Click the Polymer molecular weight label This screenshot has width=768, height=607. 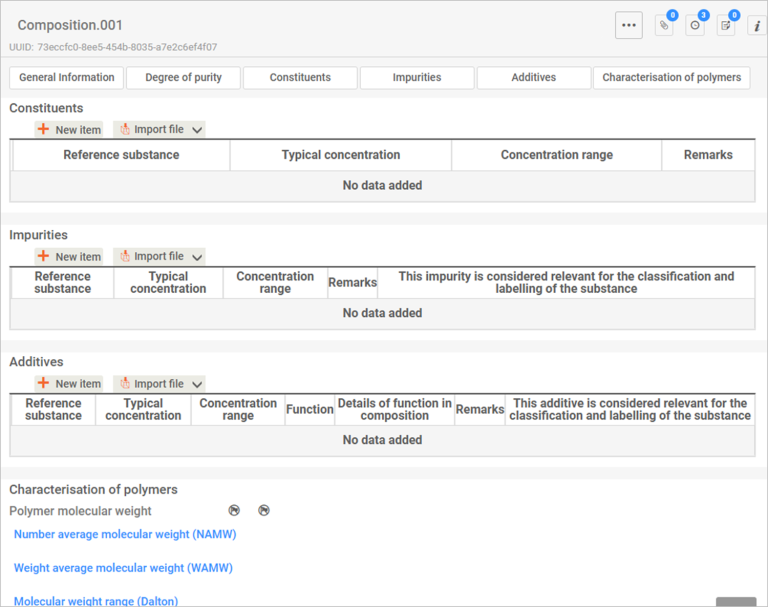point(80,511)
